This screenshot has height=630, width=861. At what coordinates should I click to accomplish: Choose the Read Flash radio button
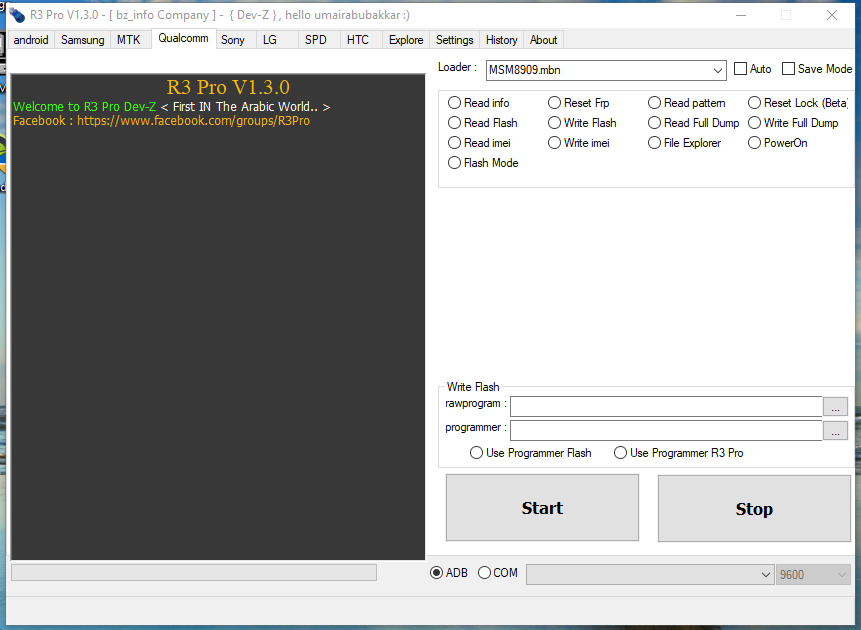tap(483, 123)
